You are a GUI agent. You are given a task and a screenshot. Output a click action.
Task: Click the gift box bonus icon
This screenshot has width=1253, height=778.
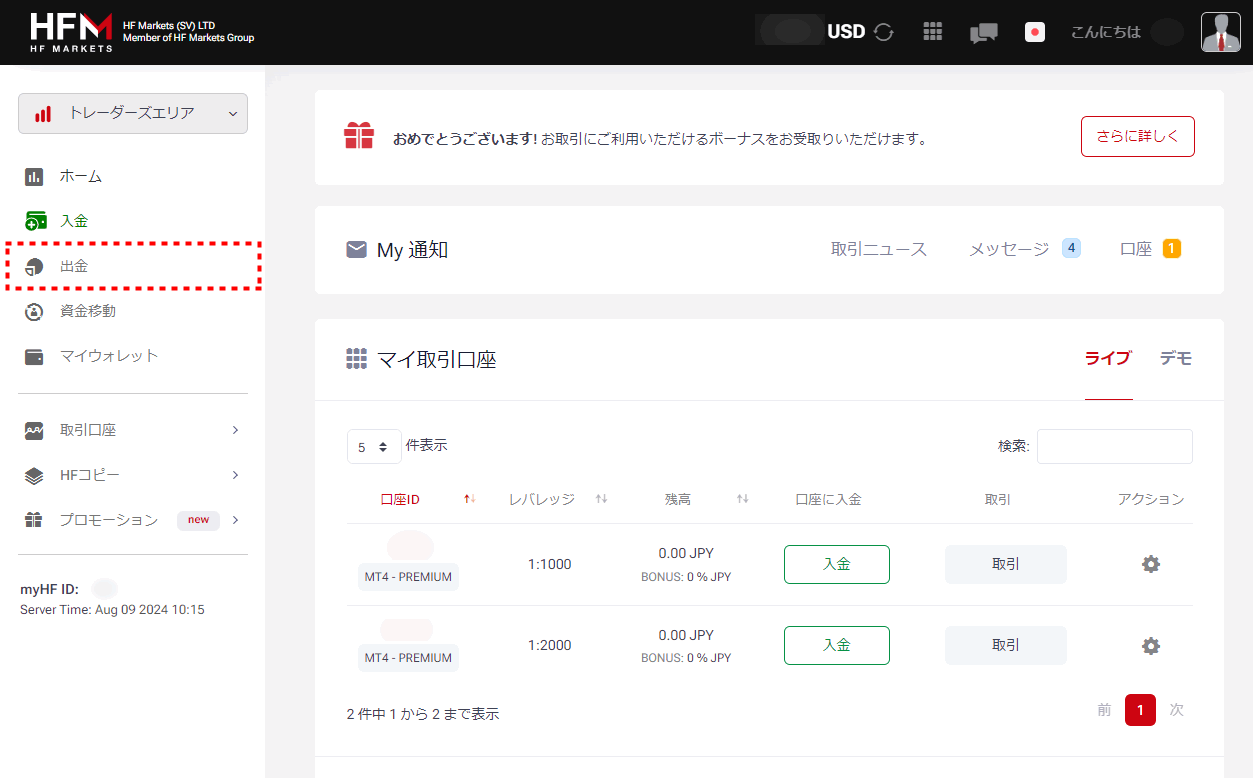point(358,136)
